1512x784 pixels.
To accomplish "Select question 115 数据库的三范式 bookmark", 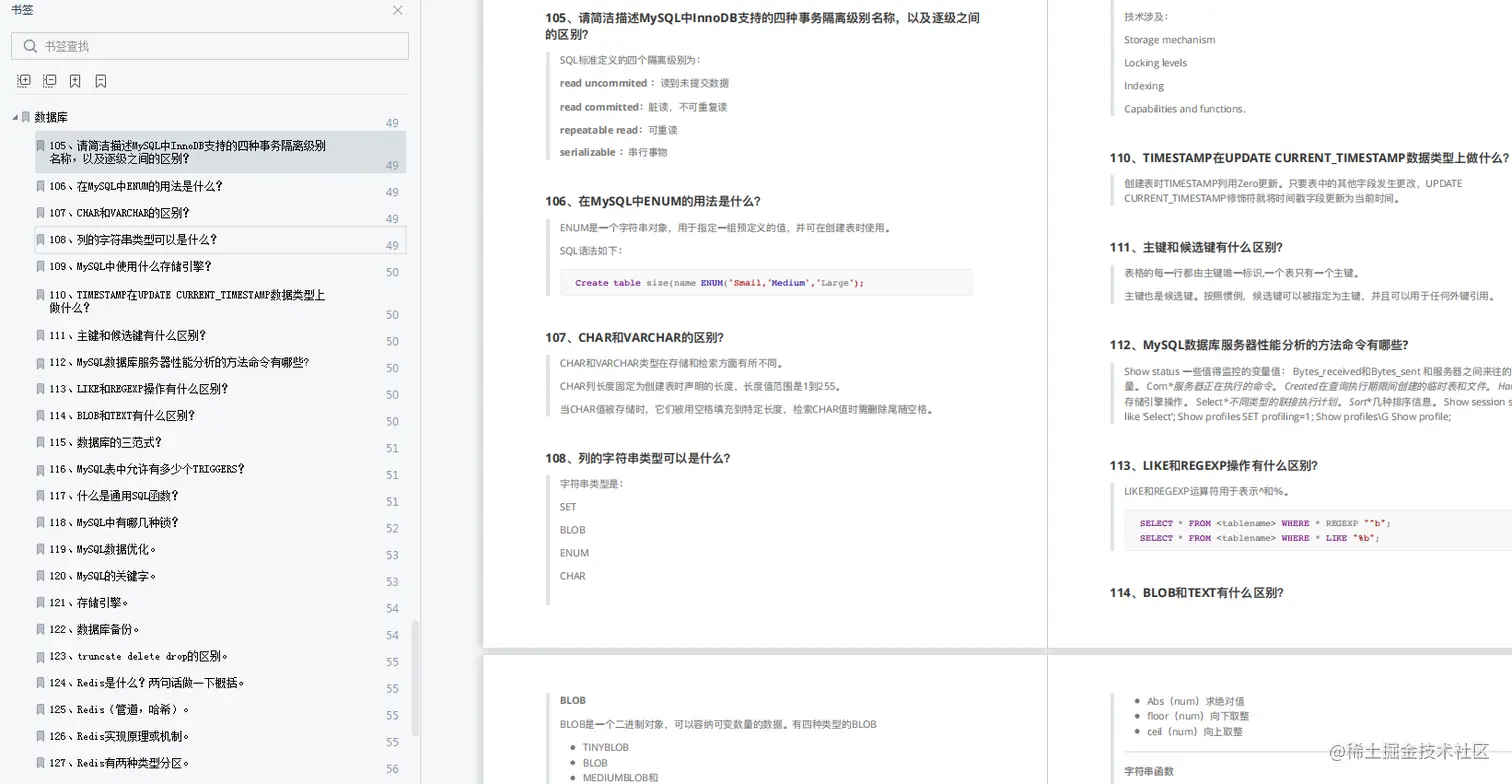I will click(x=116, y=442).
